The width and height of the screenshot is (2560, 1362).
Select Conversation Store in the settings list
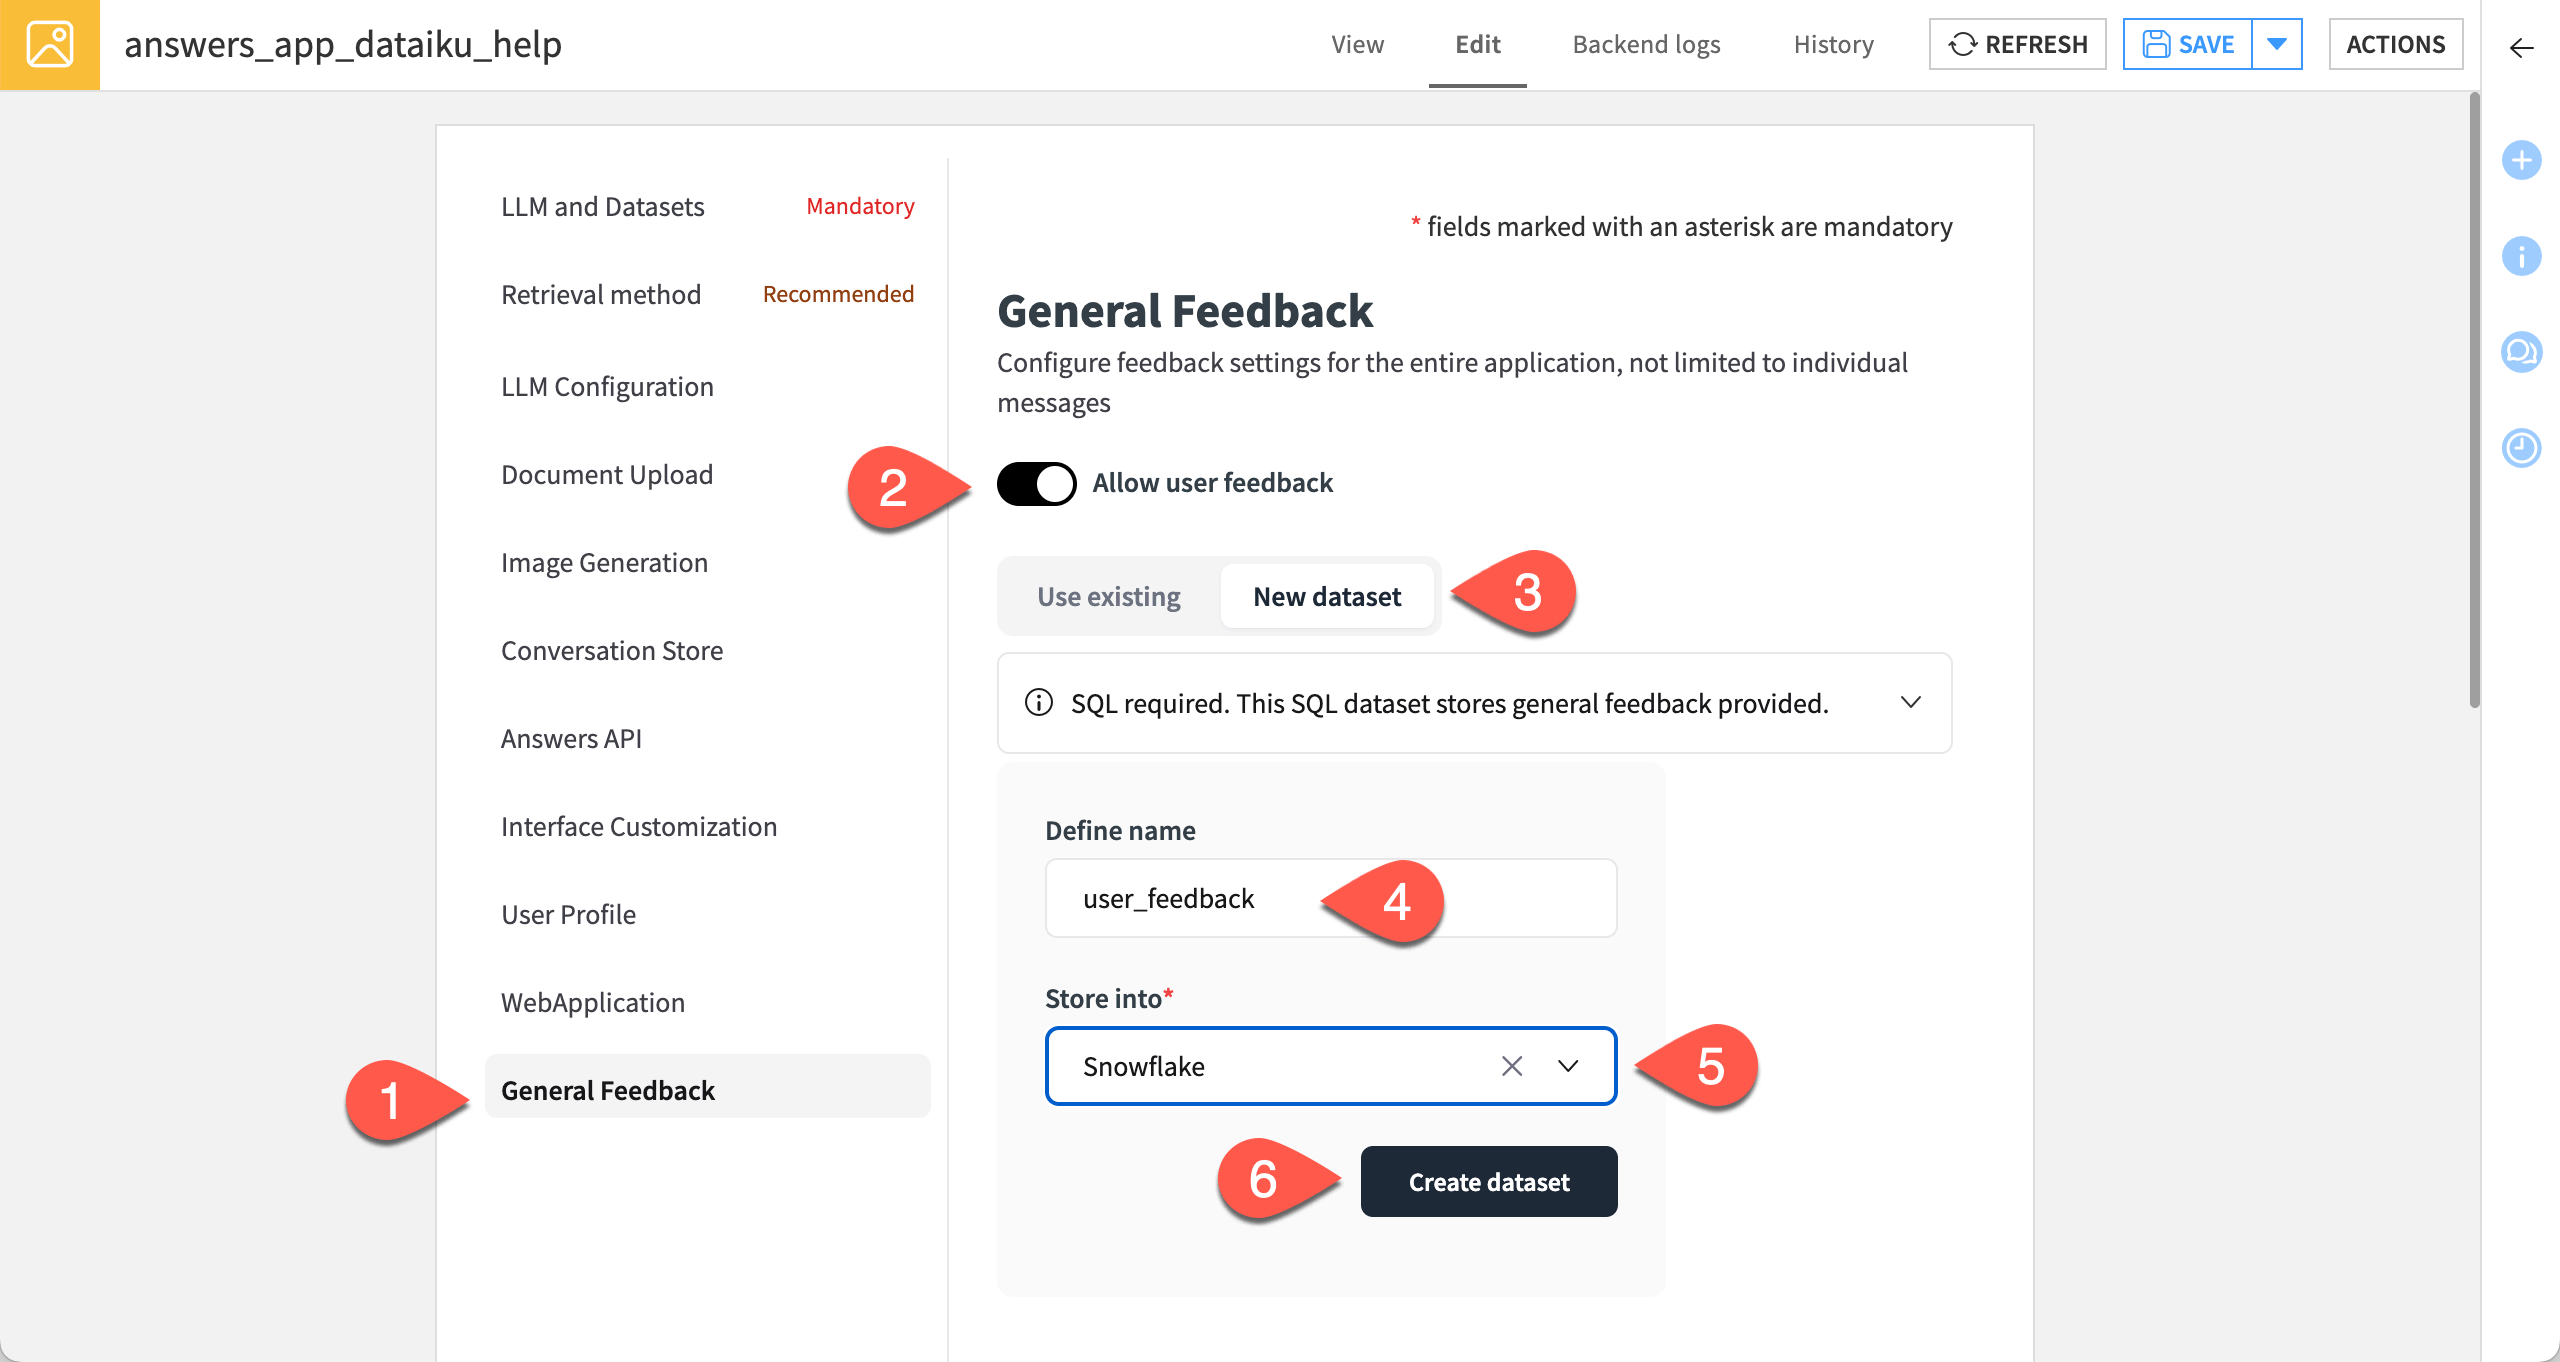tap(612, 650)
